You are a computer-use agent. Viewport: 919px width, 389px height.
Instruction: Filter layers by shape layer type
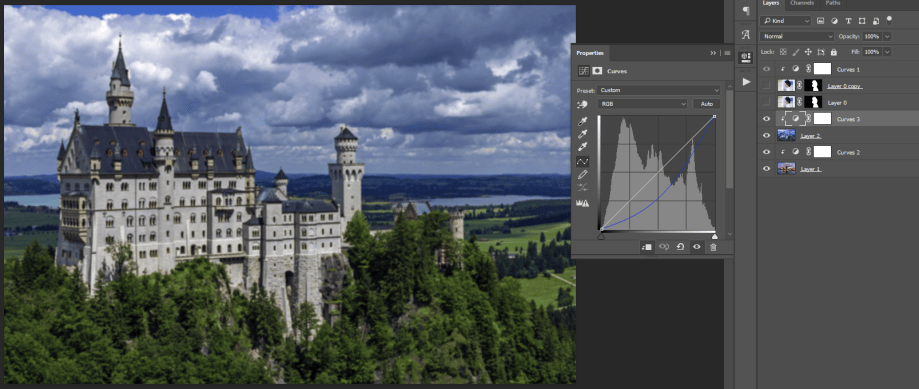[862, 21]
